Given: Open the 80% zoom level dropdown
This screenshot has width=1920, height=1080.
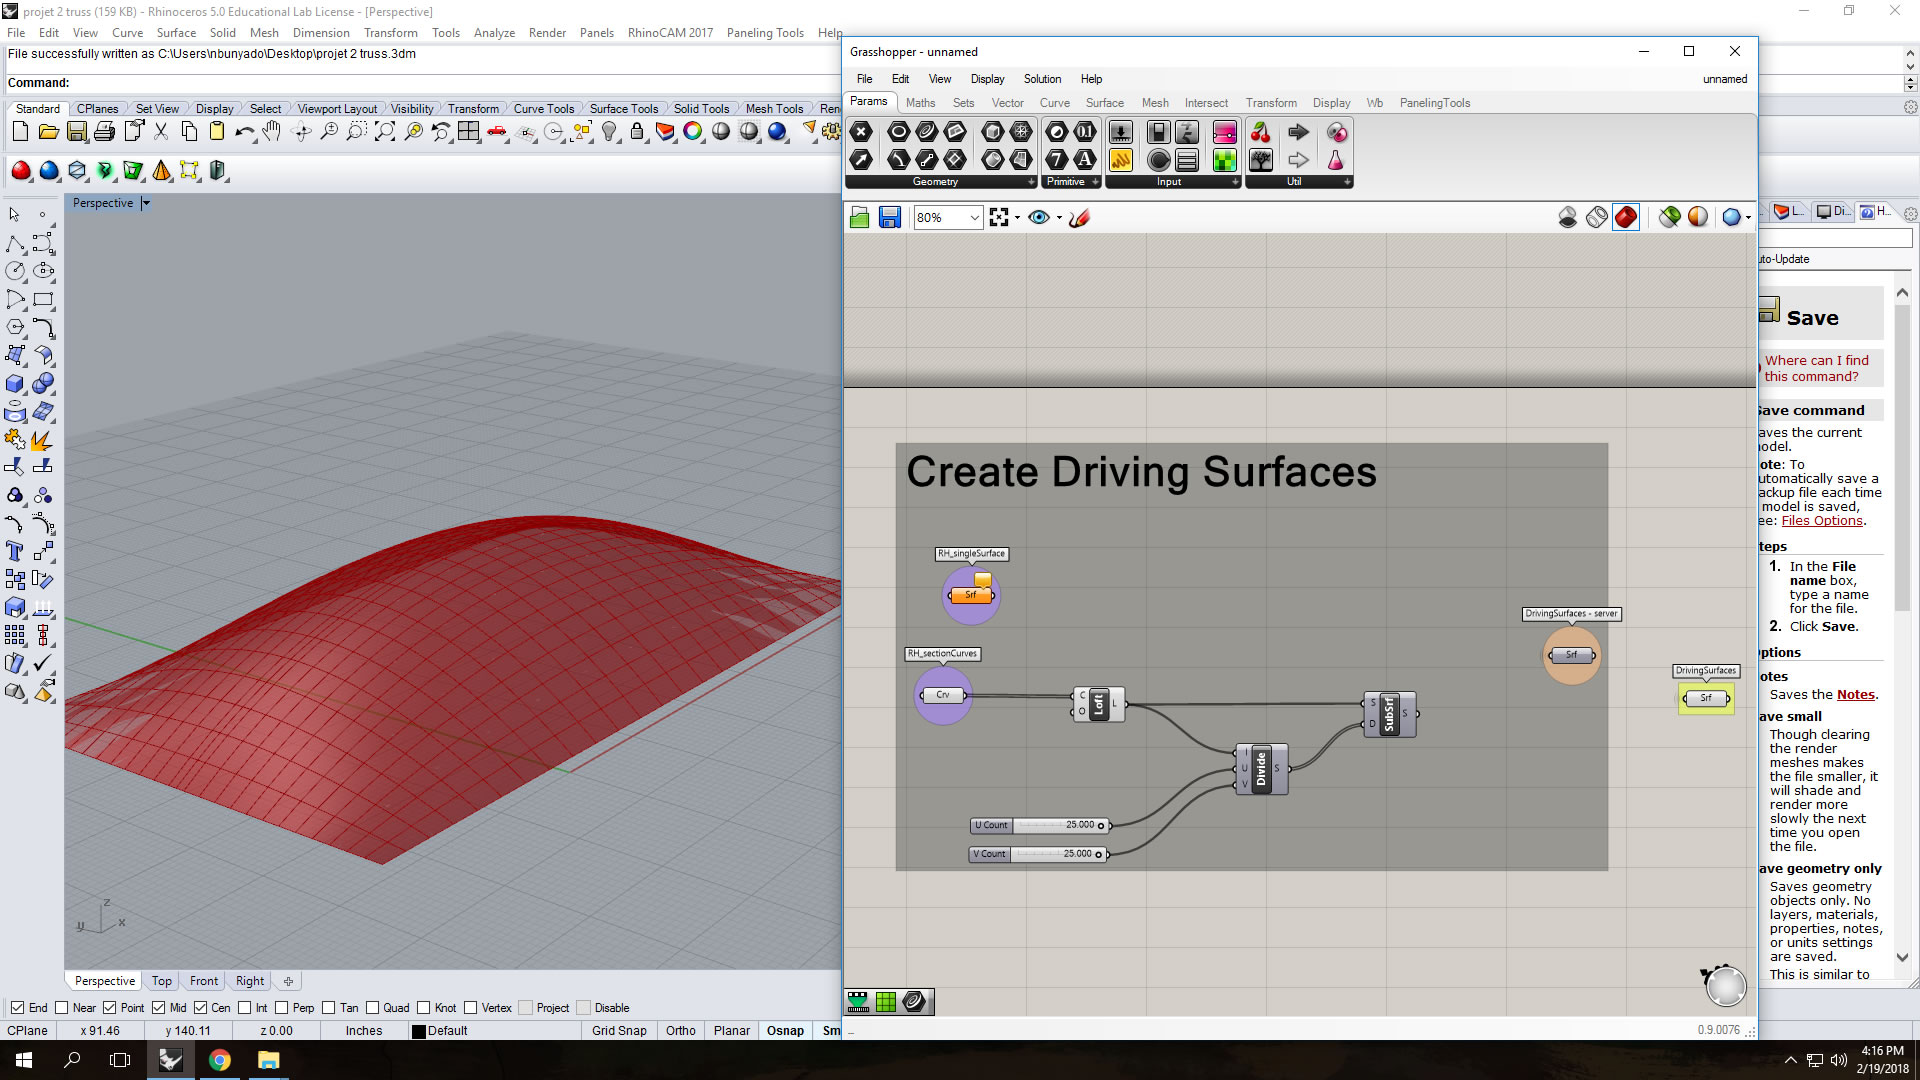Looking at the screenshot, I should coord(974,217).
